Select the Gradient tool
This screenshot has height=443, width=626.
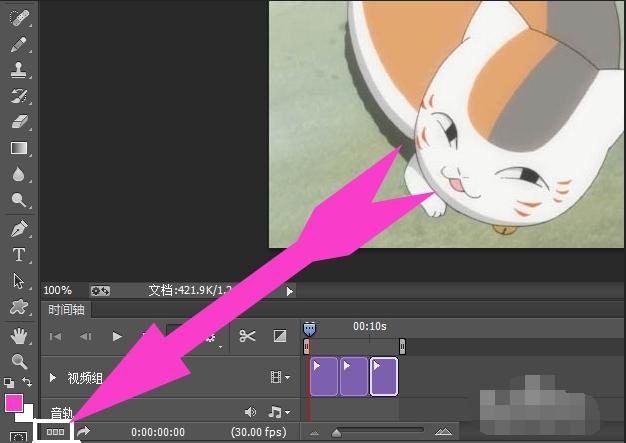tap(19, 148)
